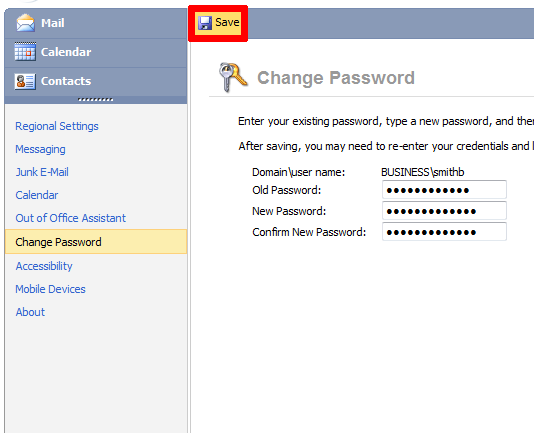View Mobile Devices settings

(x=50, y=289)
